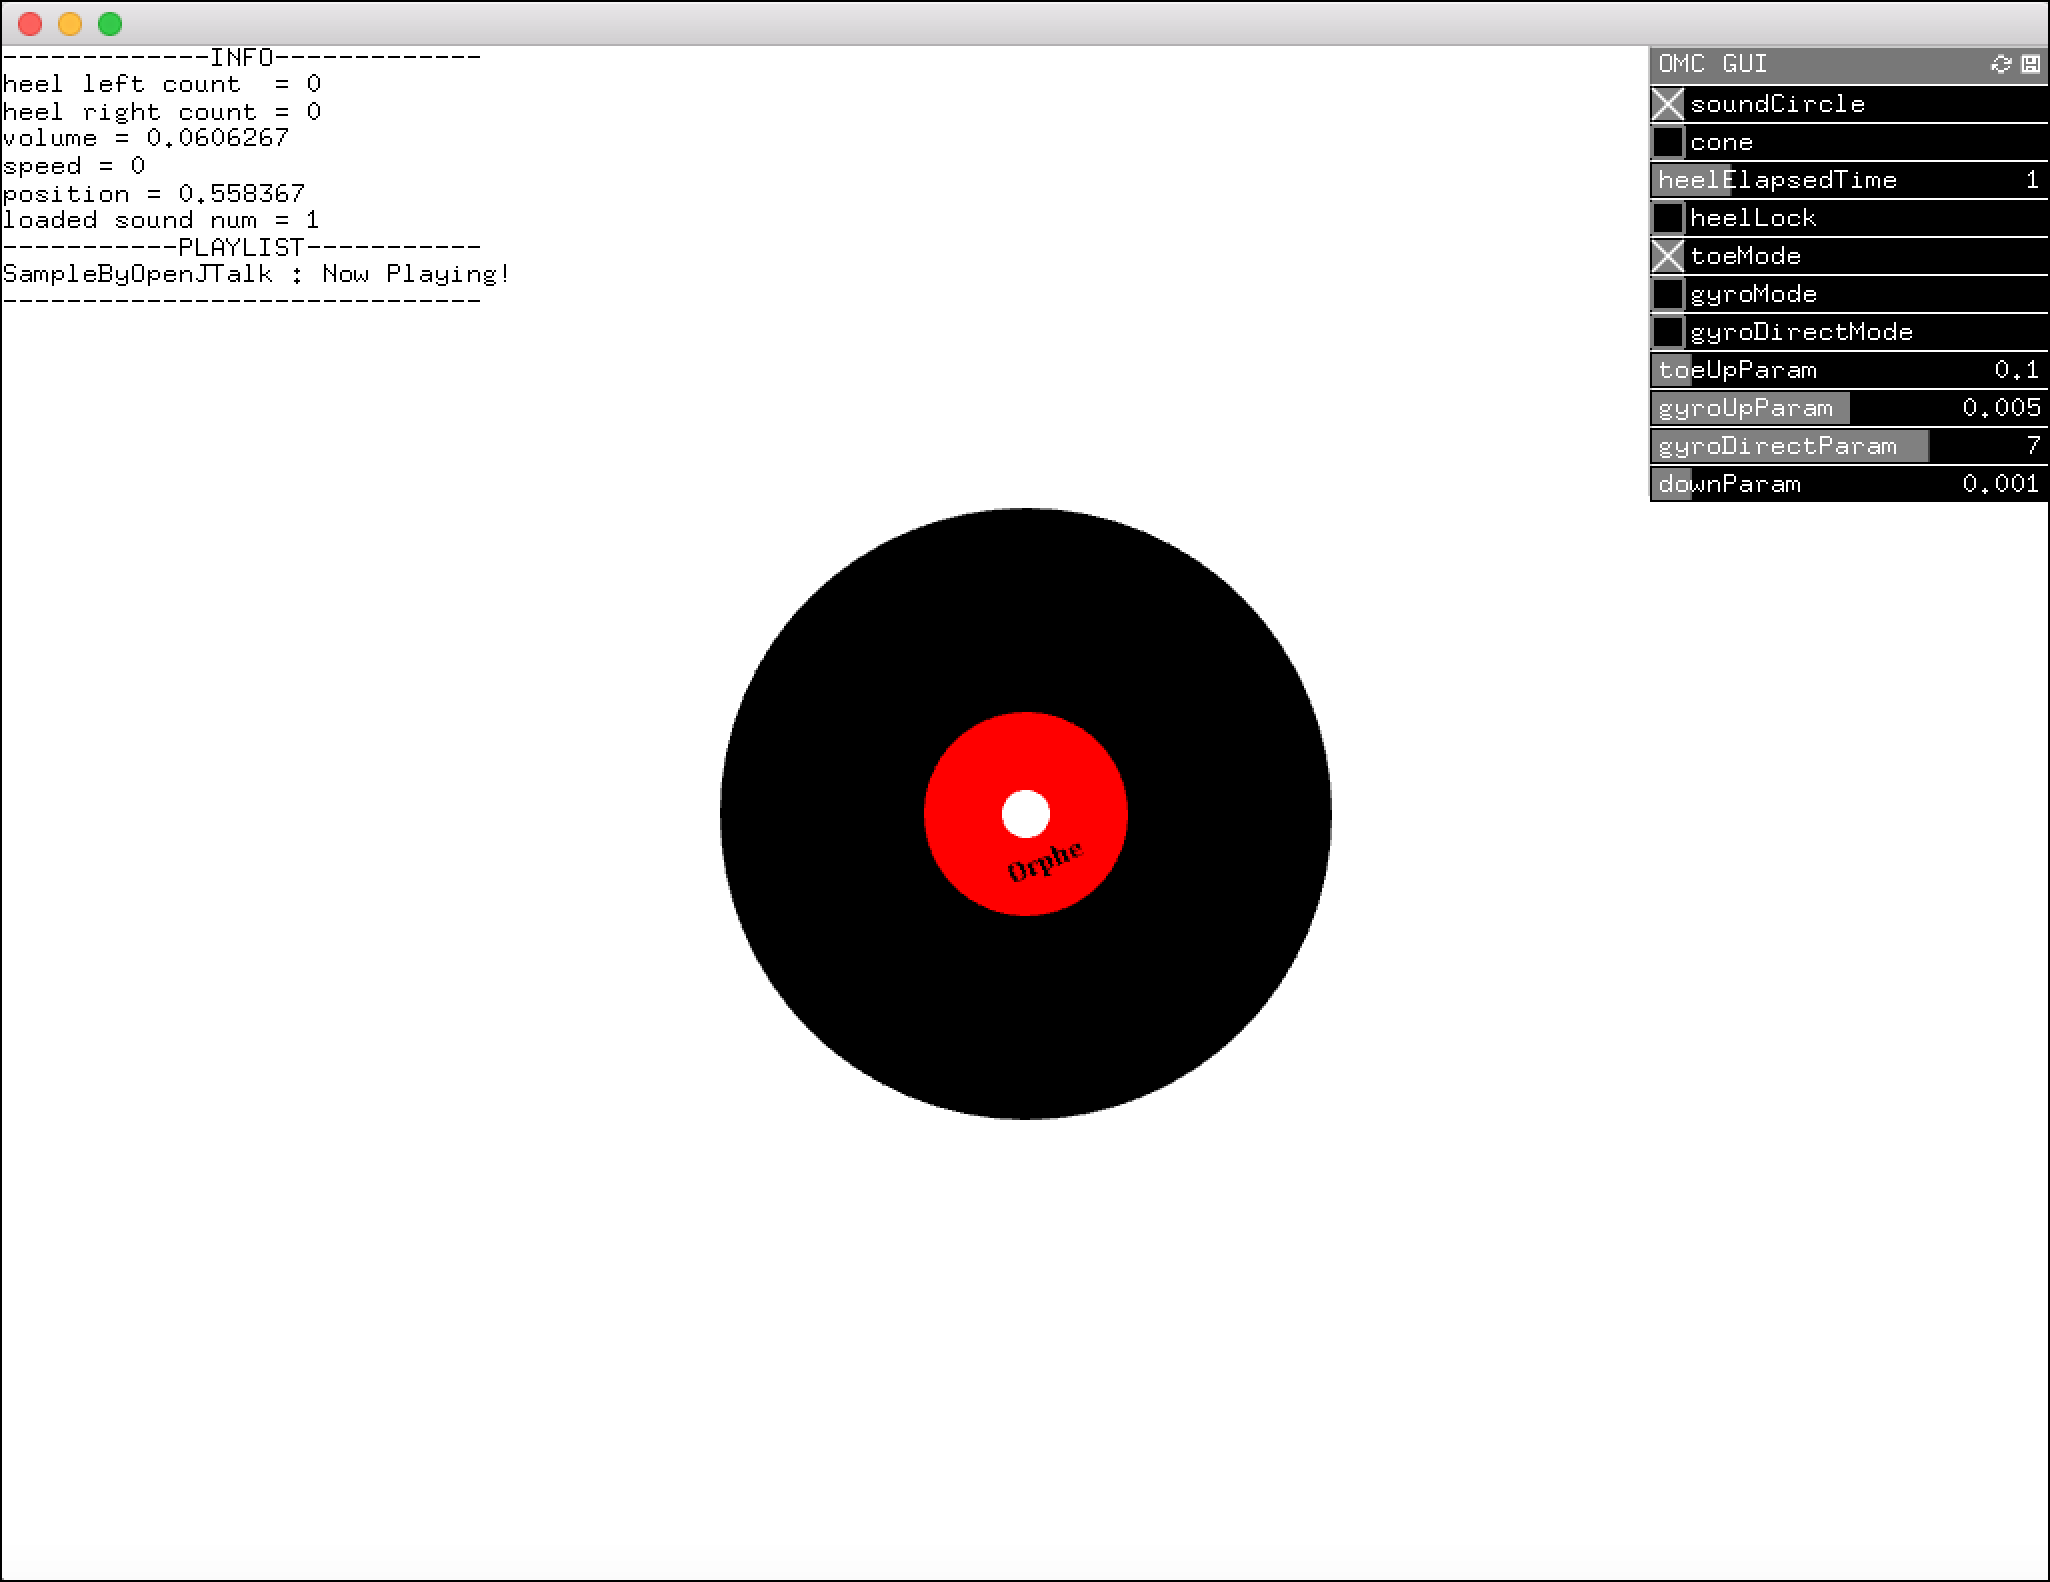Click the white spindle hole of the vinyl
Viewport: 2050px width, 1582px height.
1024,815
